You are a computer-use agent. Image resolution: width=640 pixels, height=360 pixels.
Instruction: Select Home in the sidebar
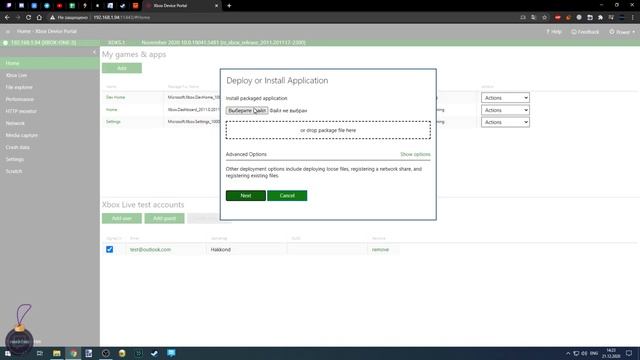coord(49,63)
